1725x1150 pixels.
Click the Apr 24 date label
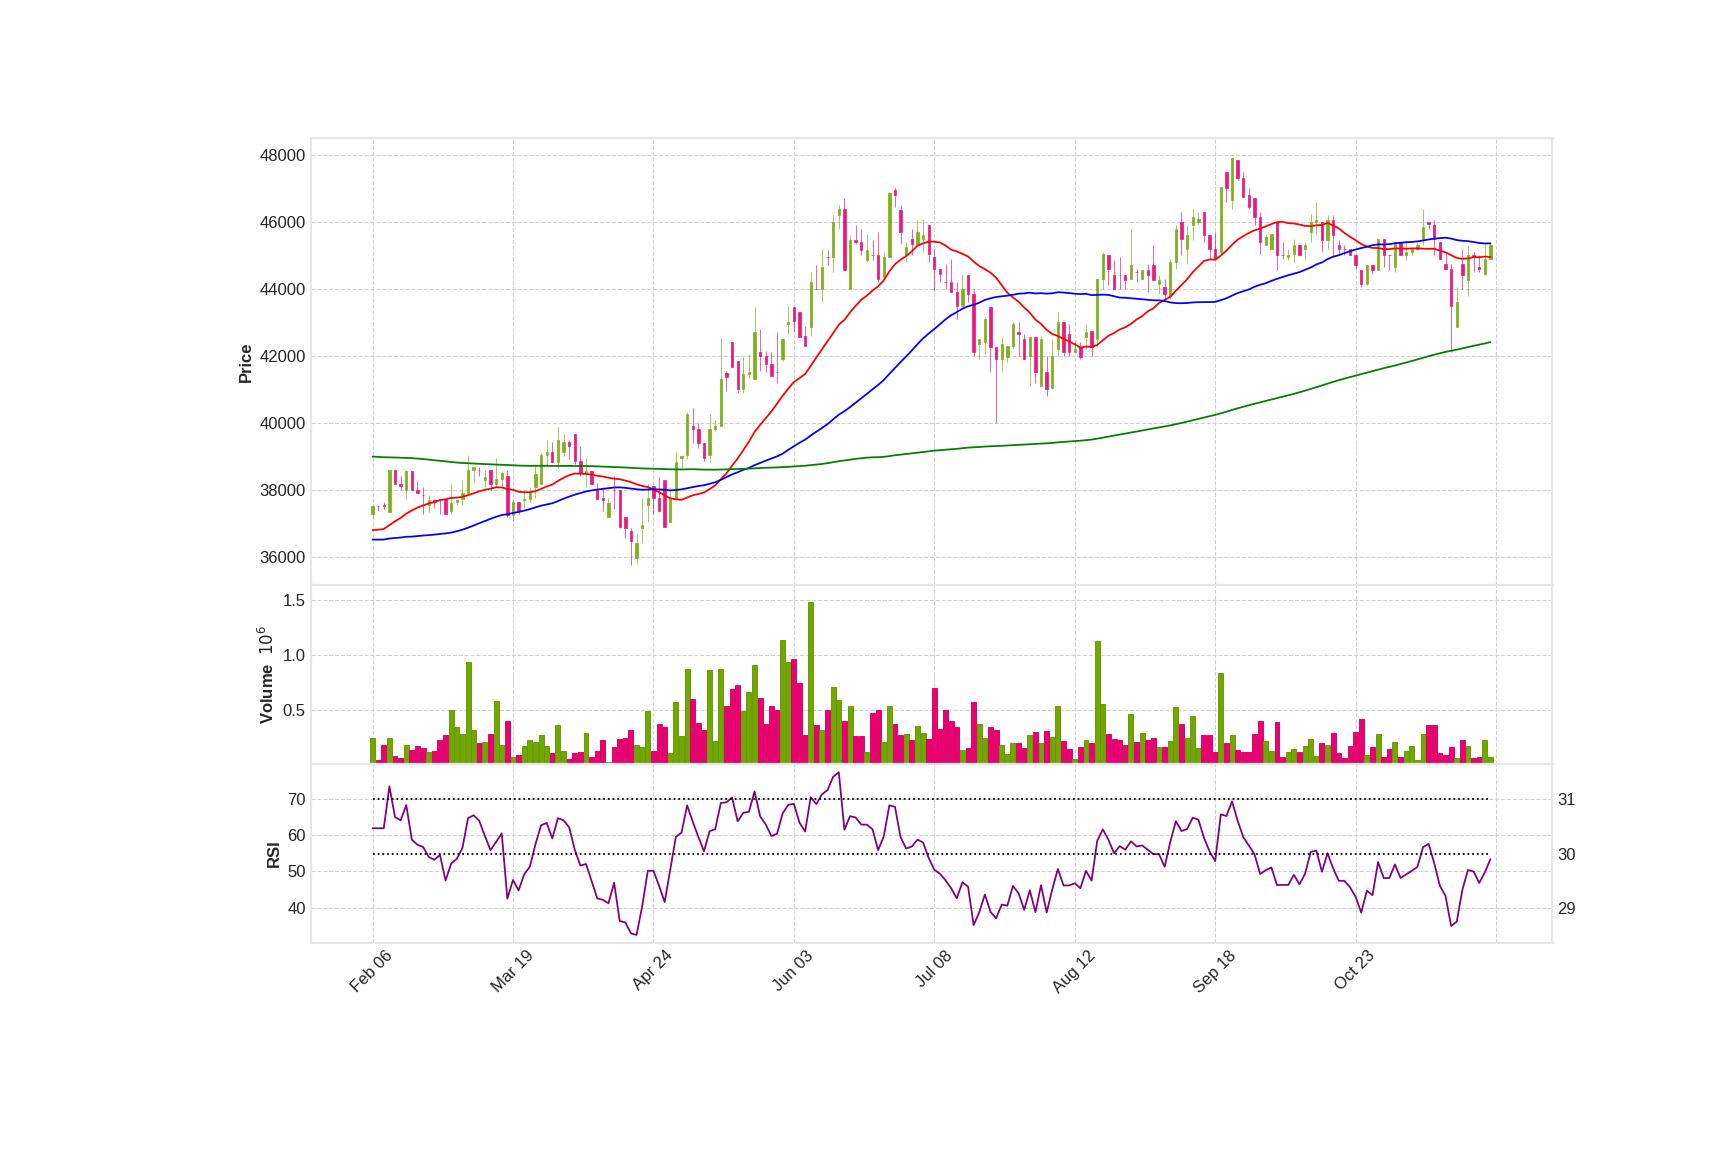point(651,971)
